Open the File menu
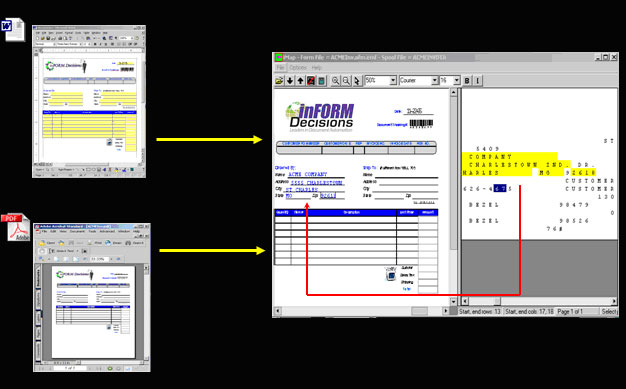Screen dimensions: 626x389 (x=281, y=67)
